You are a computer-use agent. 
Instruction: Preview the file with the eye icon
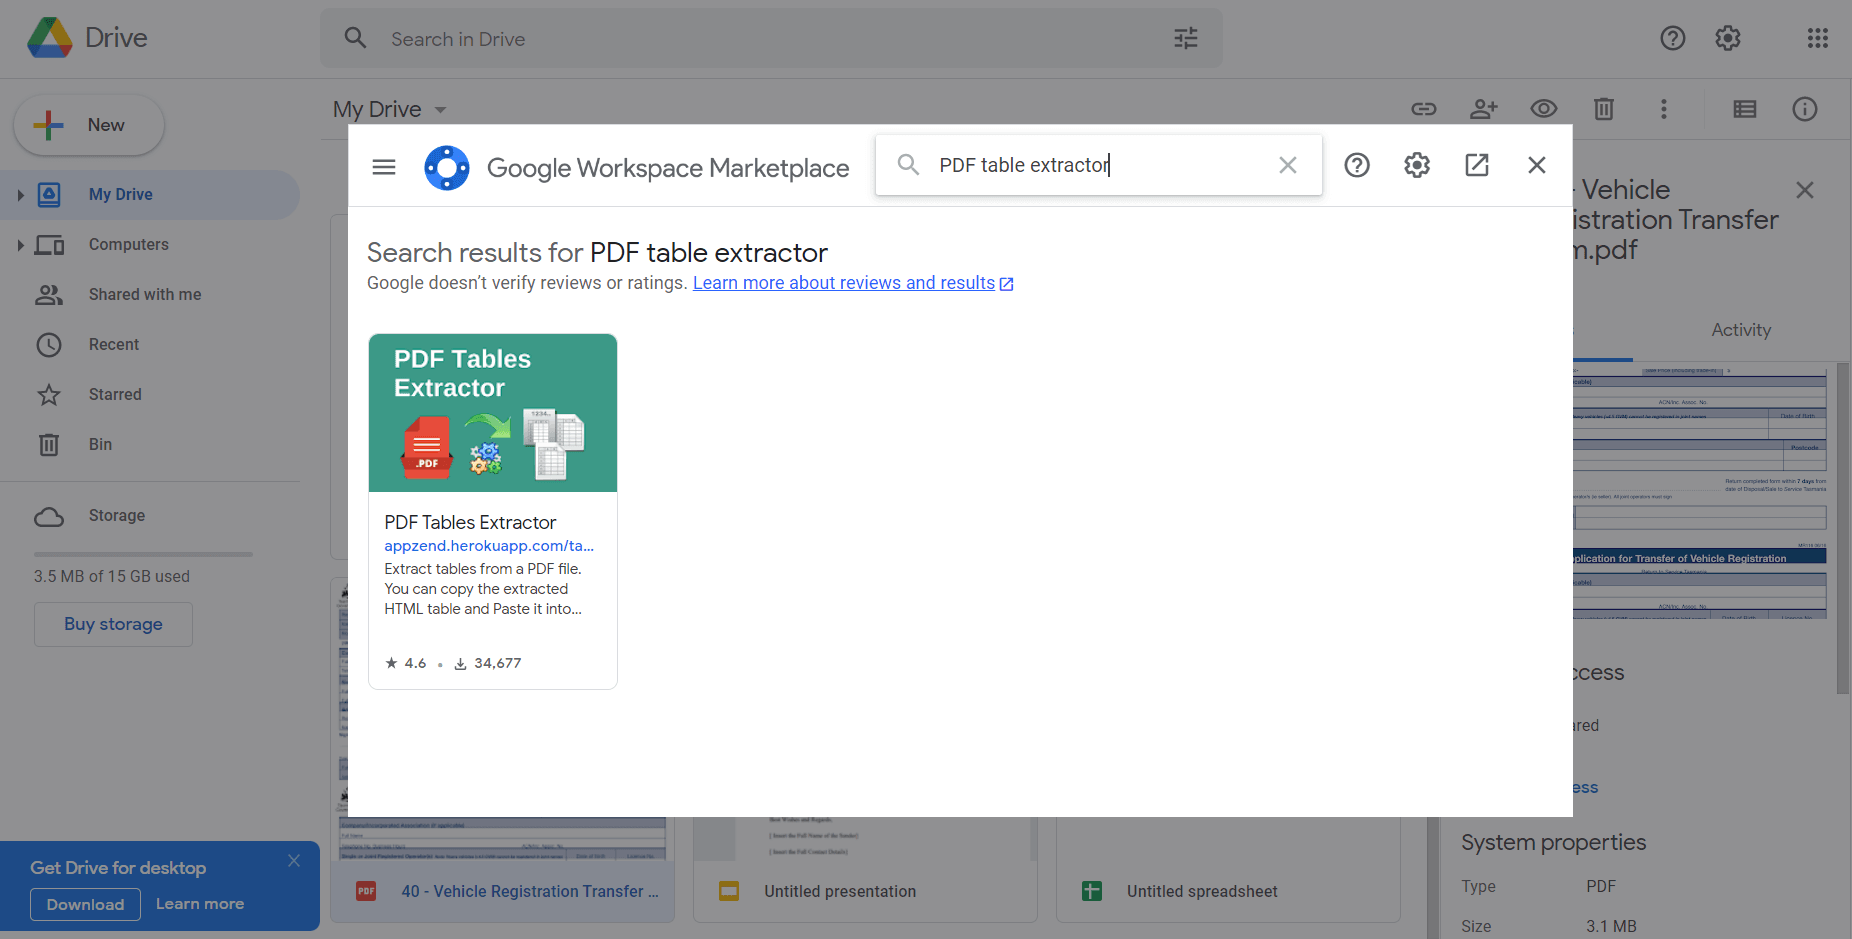click(1544, 109)
